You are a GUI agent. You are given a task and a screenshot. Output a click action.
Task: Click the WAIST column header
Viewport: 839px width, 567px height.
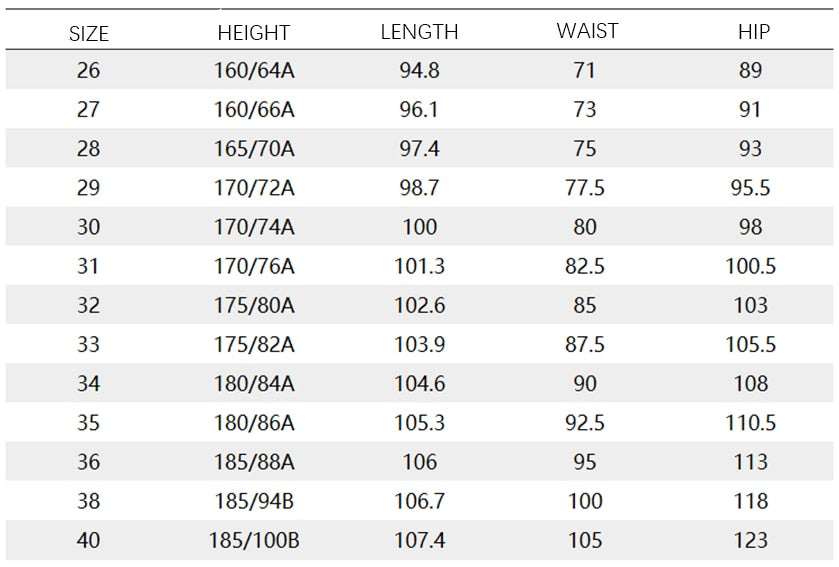(586, 31)
